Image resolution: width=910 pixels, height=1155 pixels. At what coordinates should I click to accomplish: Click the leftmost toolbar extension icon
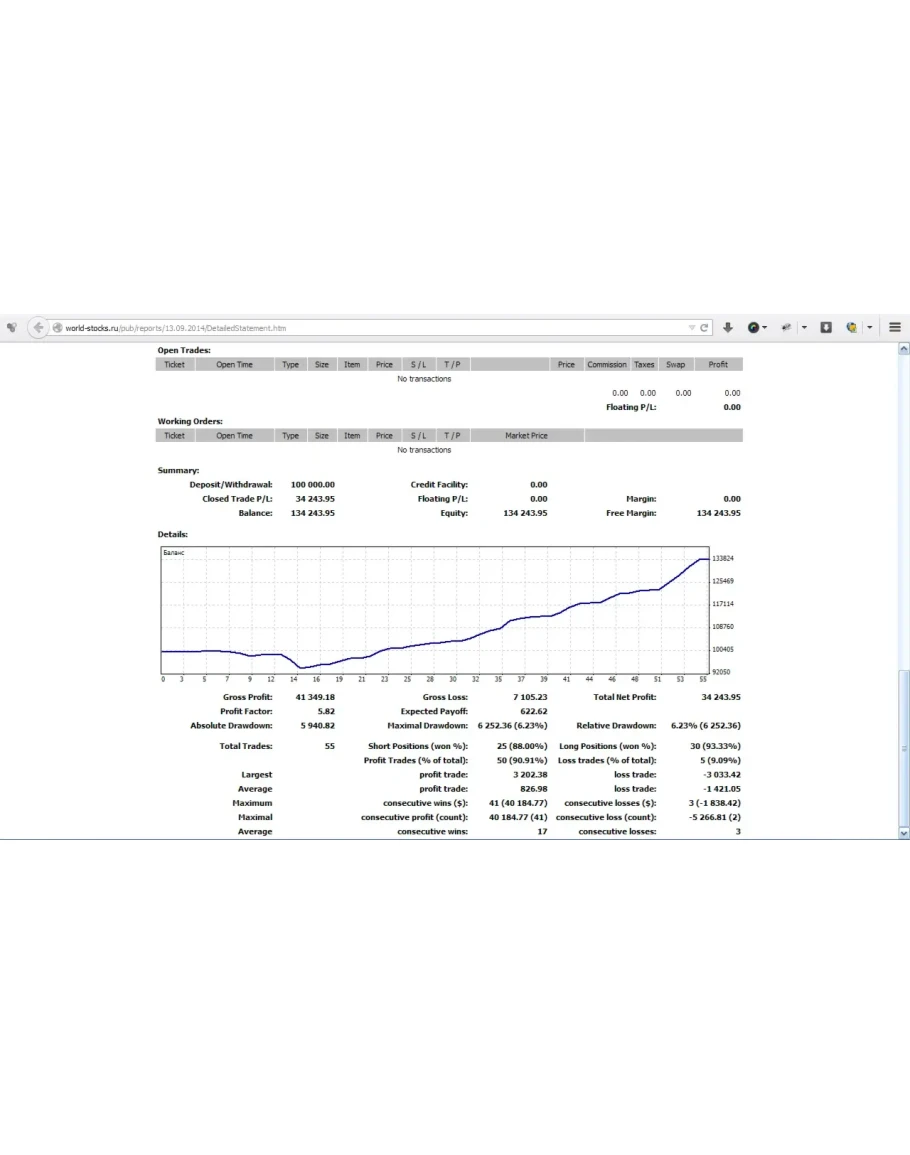click(11, 328)
